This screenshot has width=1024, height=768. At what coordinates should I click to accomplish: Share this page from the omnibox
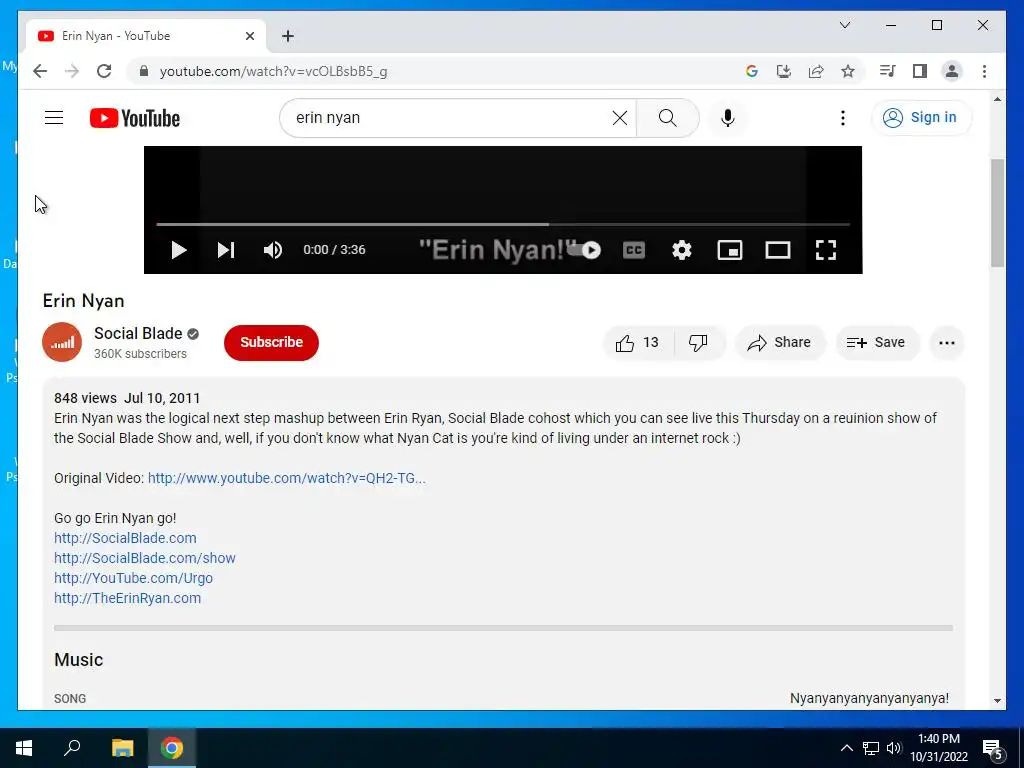tap(816, 71)
